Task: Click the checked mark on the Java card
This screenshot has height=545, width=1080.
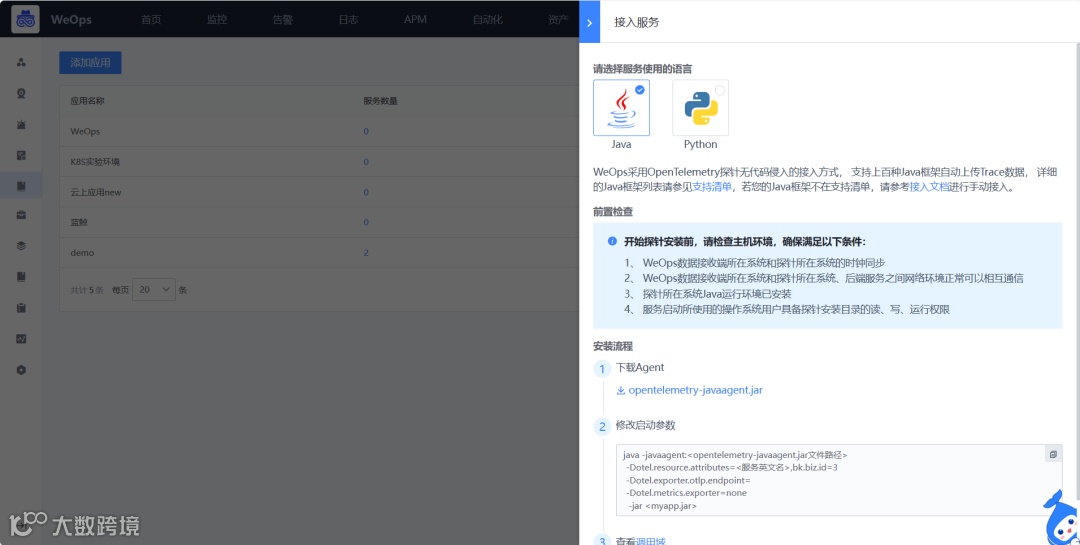Action: 640,90
